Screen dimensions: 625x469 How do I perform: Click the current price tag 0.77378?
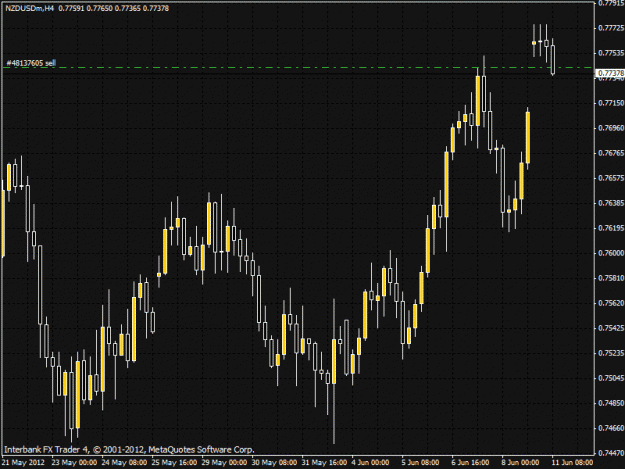tap(610, 73)
